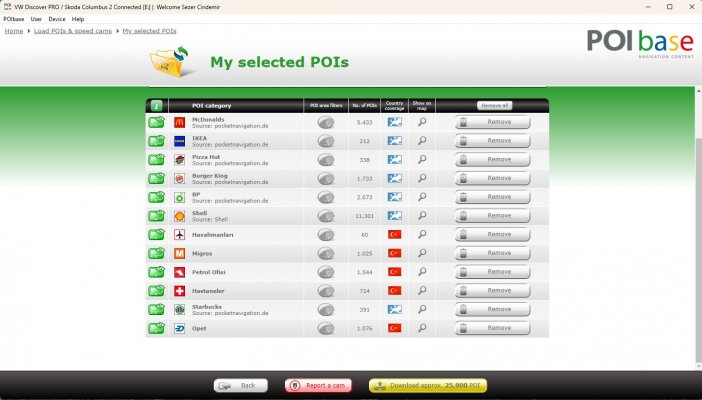
Task: Toggle POI area filter for Burger King
Action: click(x=326, y=179)
